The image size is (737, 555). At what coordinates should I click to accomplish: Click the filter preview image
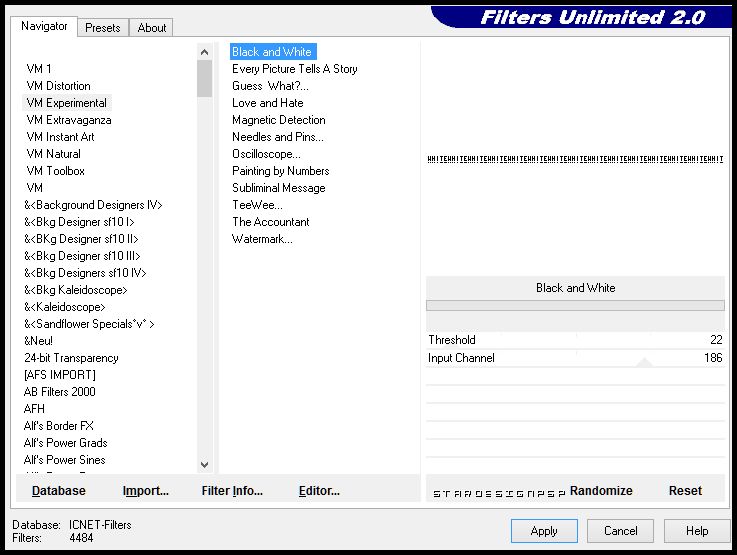pos(575,159)
